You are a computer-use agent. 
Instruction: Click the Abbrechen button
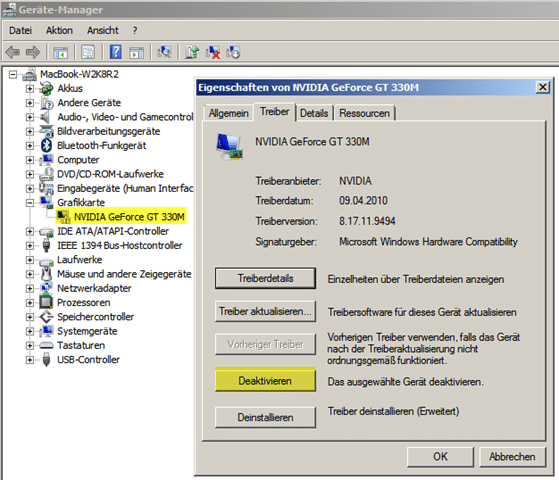tap(512, 457)
